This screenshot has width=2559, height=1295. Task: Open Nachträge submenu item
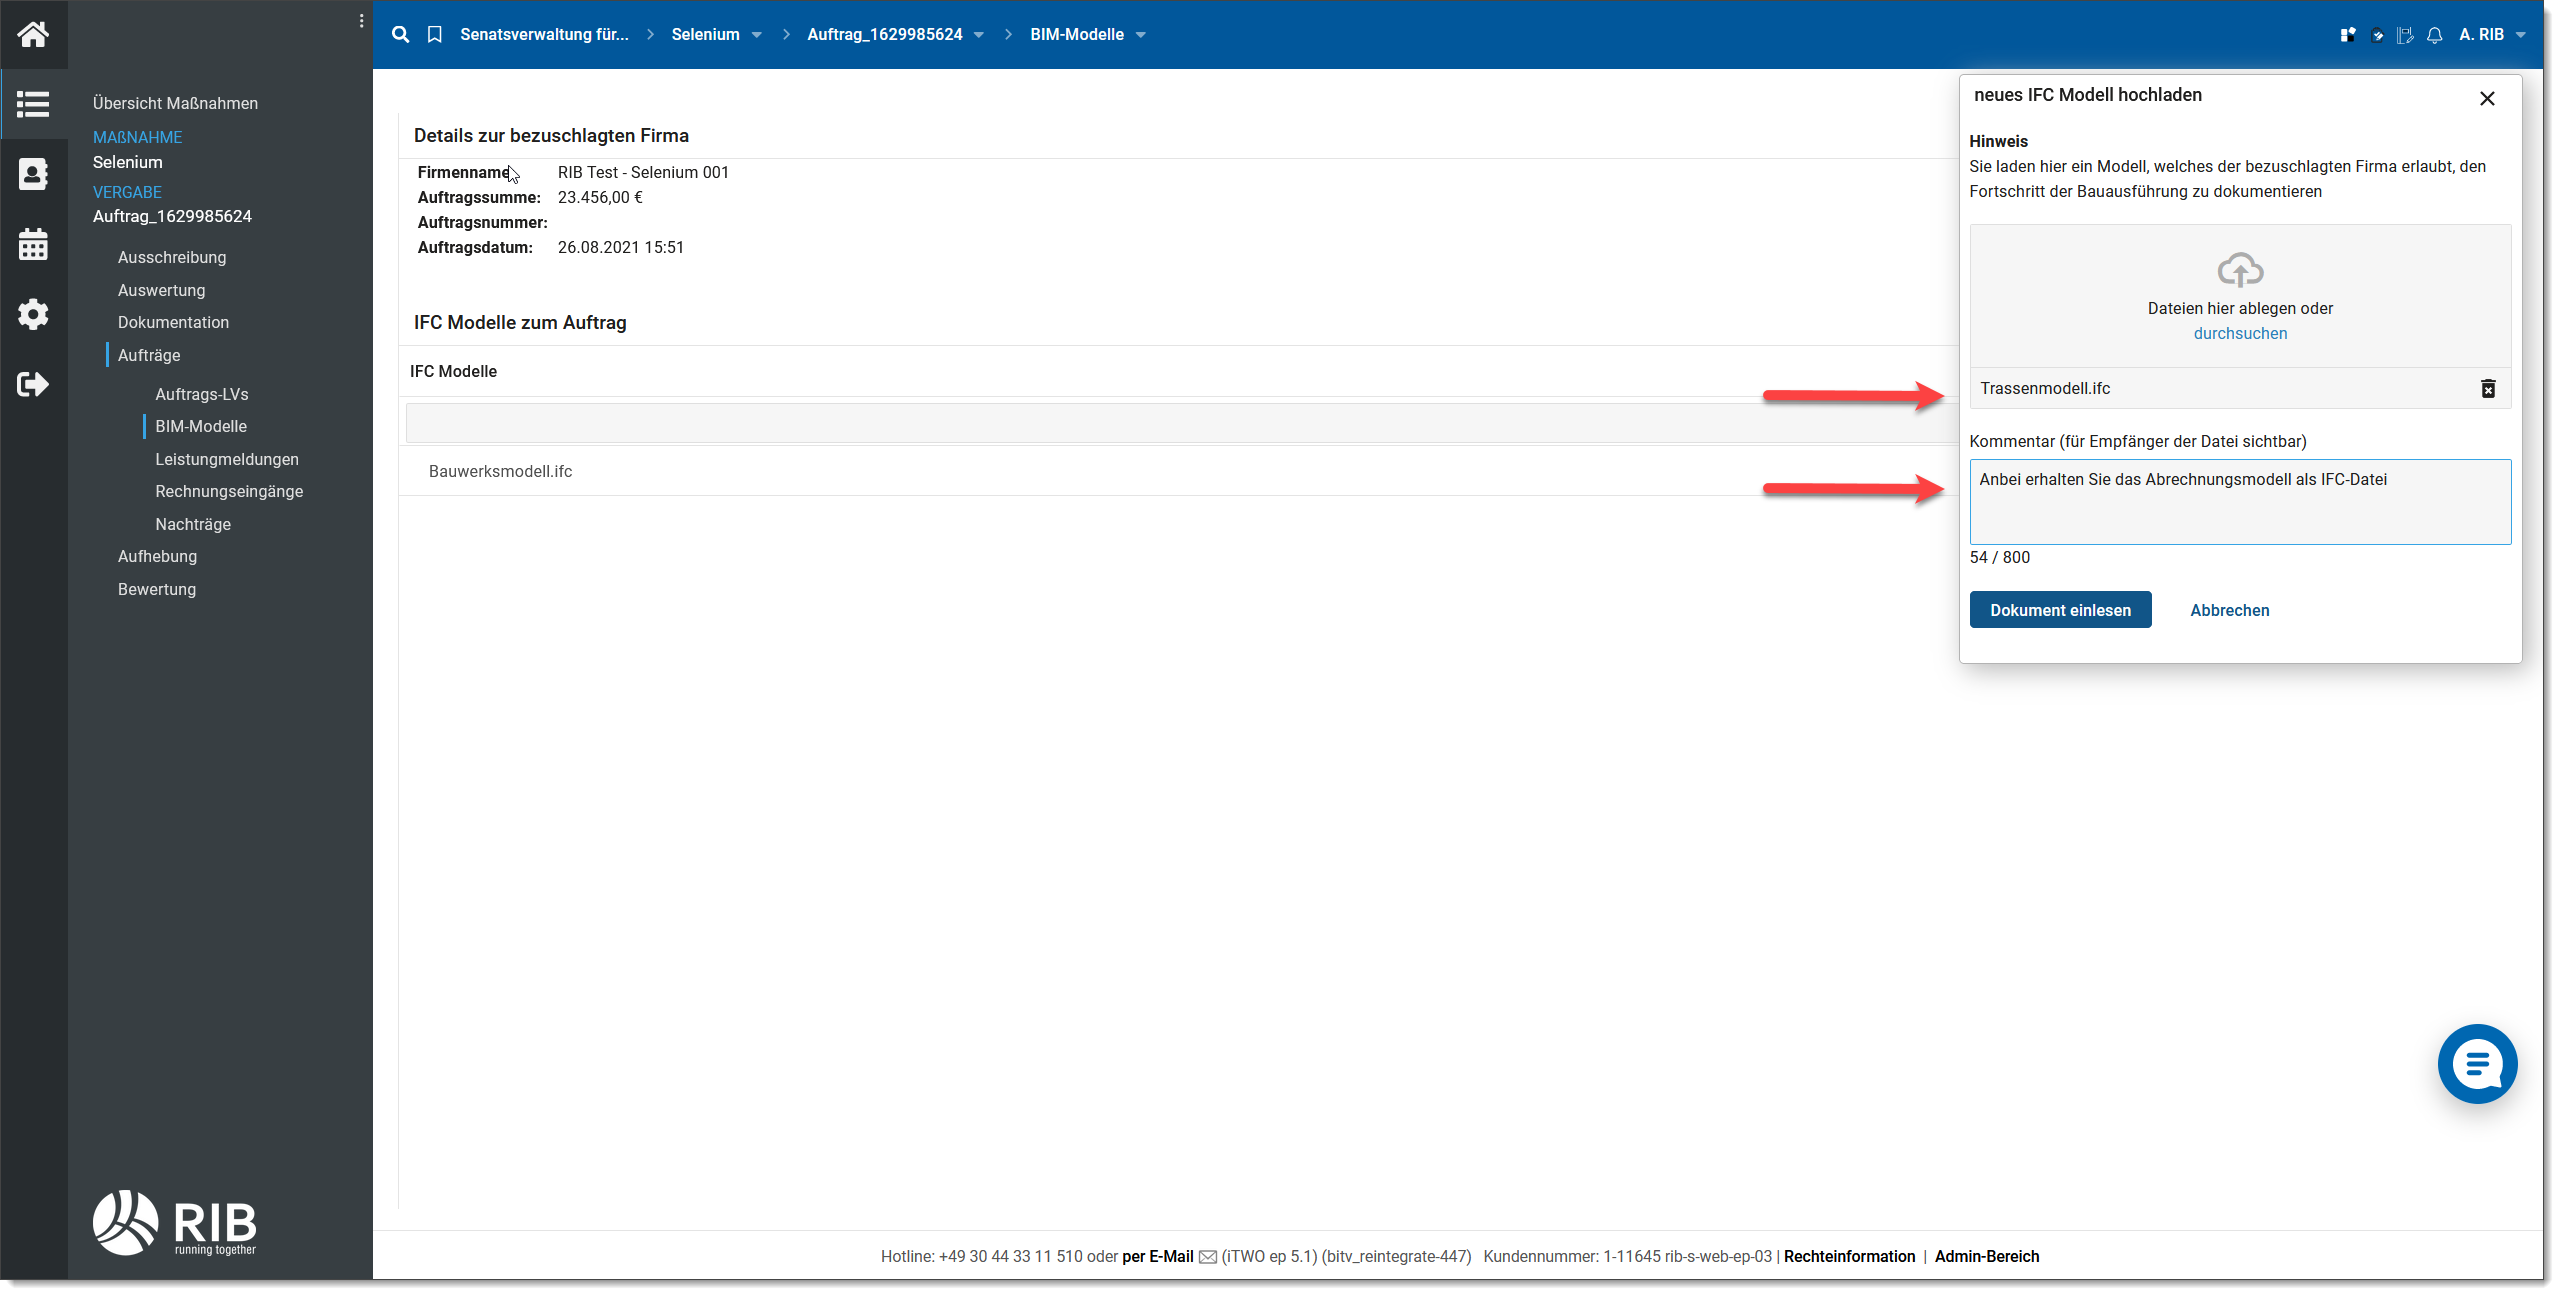pos(192,524)
